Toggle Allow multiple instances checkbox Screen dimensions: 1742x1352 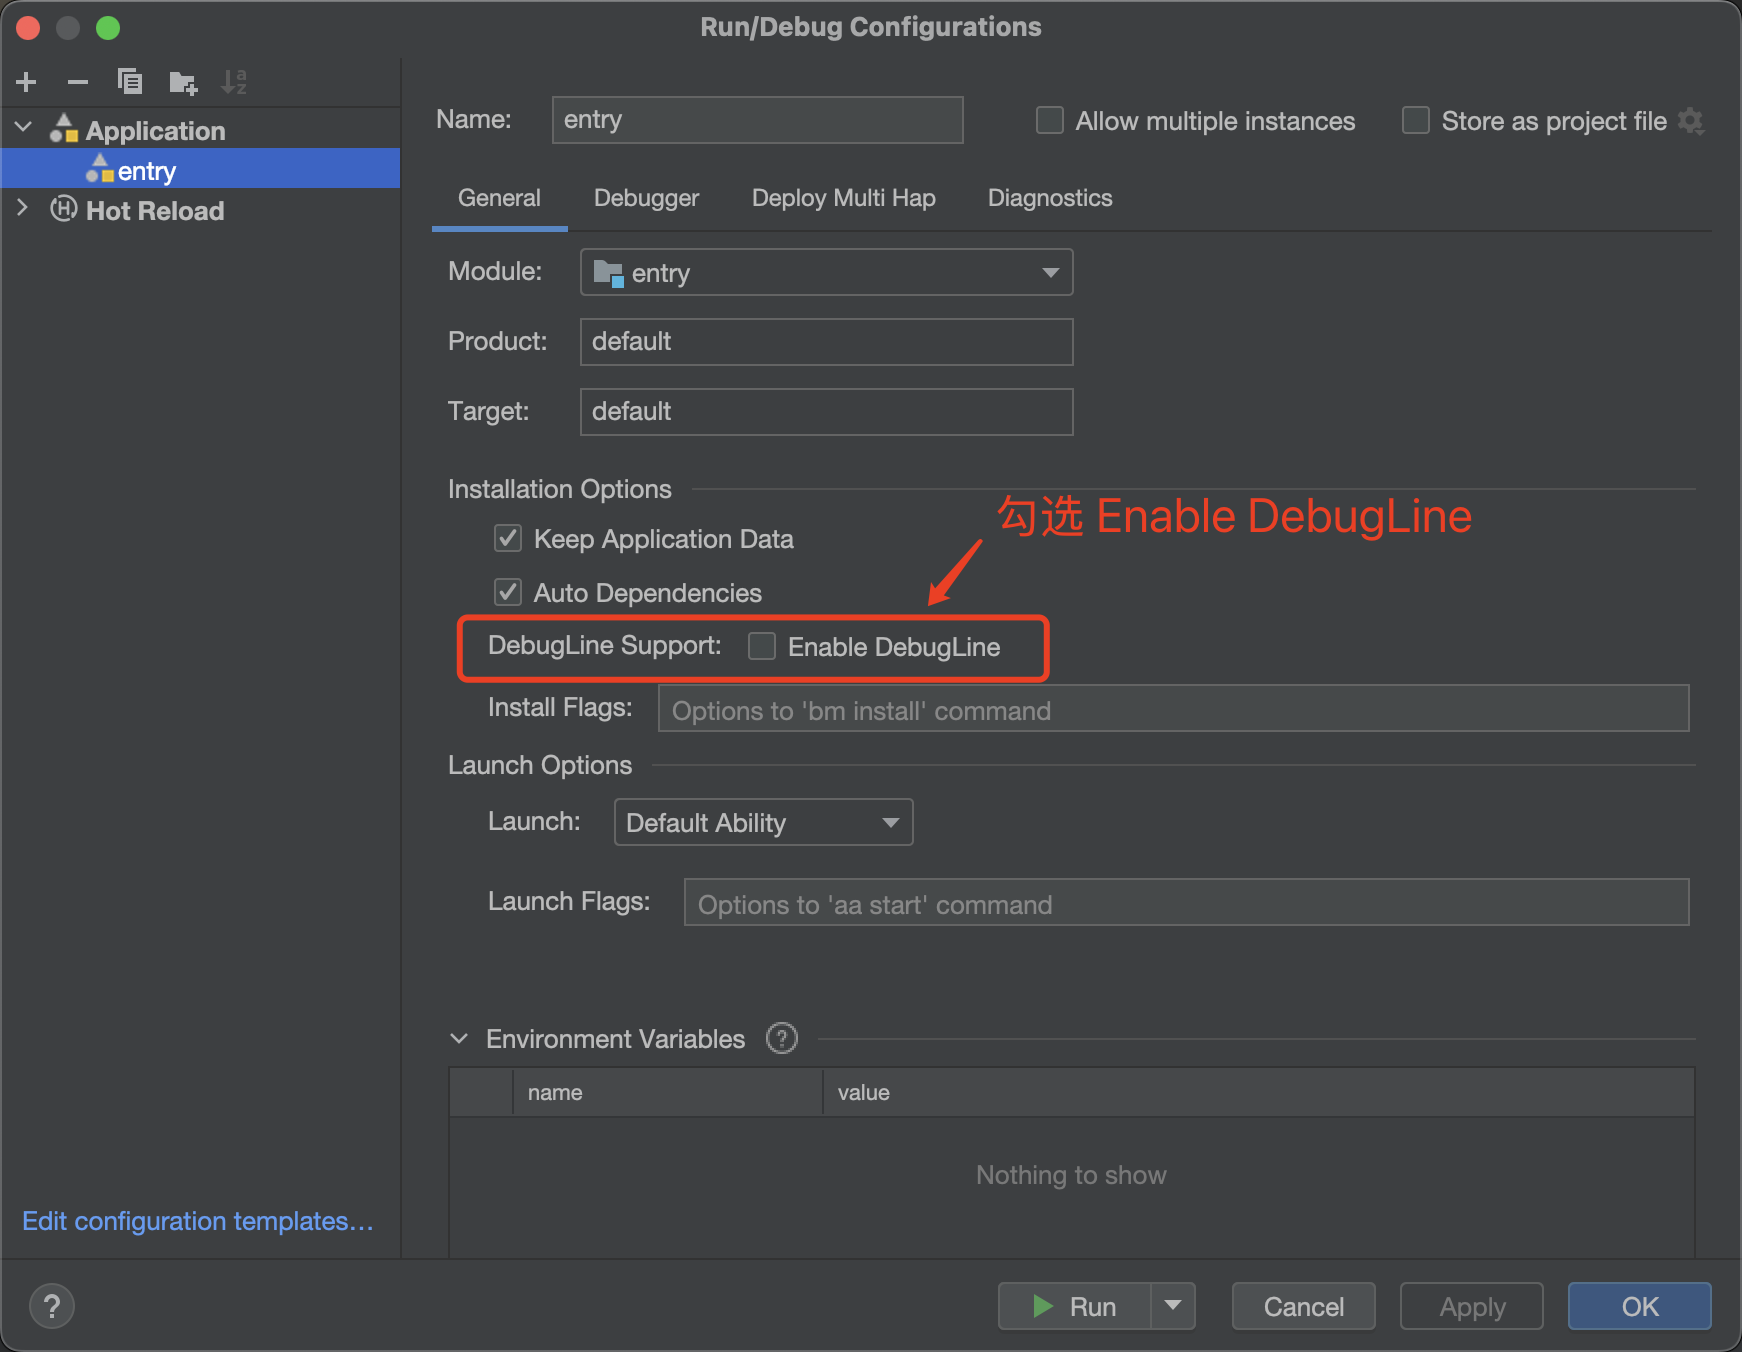[1050, 121]
